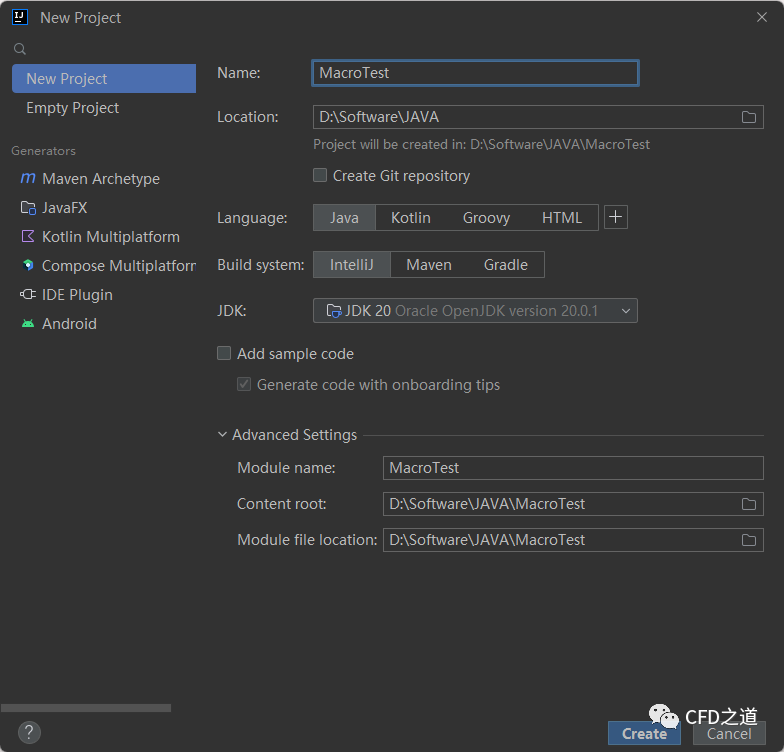The height and width of the screenshot is (752, 784).
Task: Choose the Kotlin Multiplatform generator icon
Action: 28,237
